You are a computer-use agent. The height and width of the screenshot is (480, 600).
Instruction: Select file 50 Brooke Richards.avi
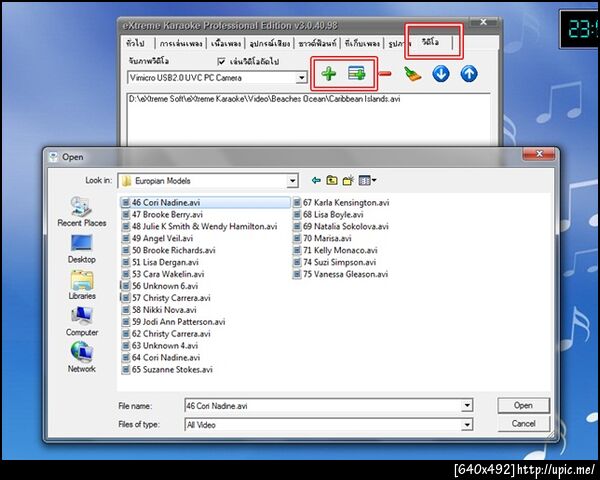tap(169, 250)
